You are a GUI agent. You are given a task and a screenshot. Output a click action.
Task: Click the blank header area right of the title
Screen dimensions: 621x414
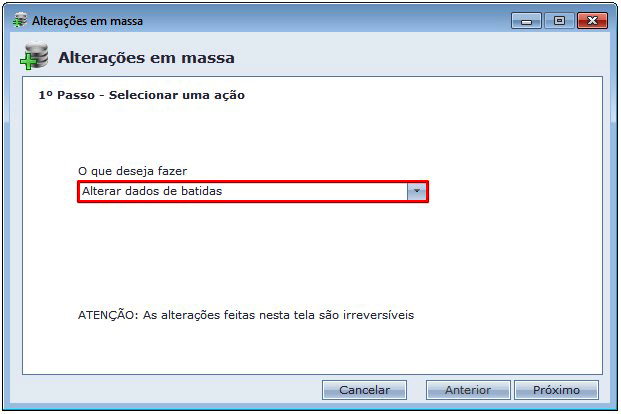[x=420, y=58]
